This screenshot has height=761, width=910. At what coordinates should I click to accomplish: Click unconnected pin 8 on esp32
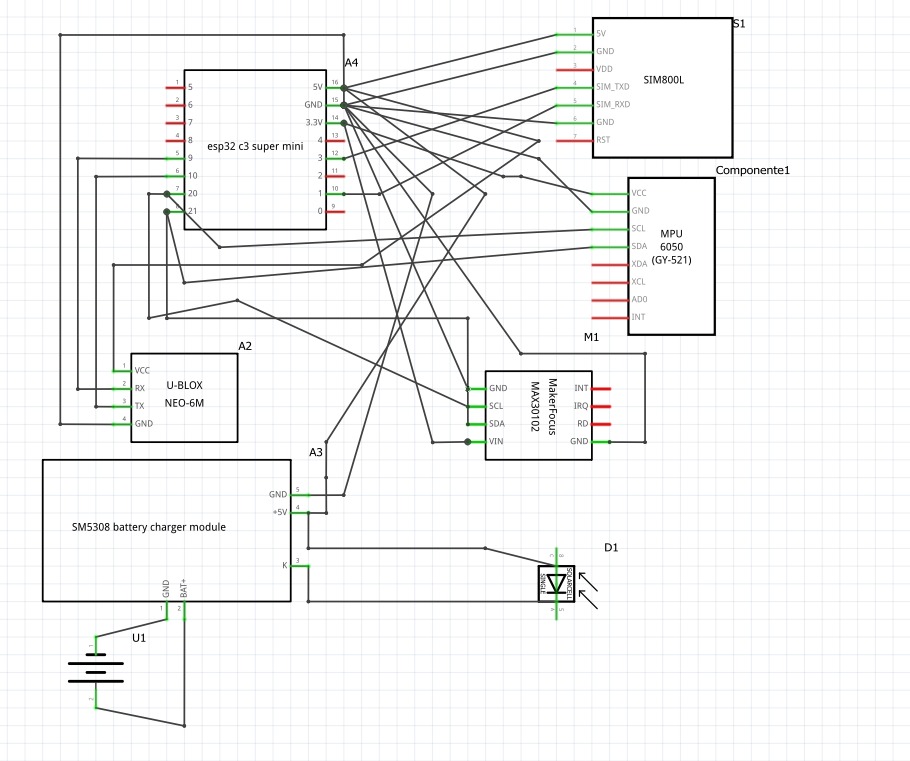(x=175, y=140)
